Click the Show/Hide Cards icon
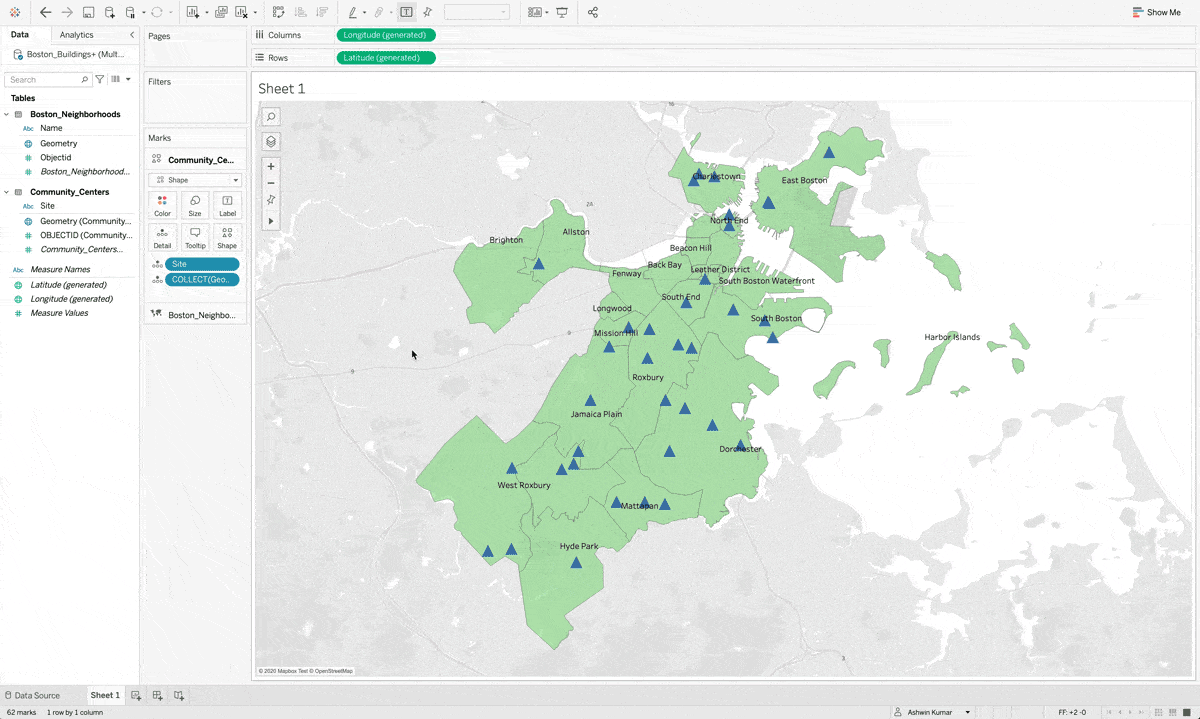 tap(535, 12)
